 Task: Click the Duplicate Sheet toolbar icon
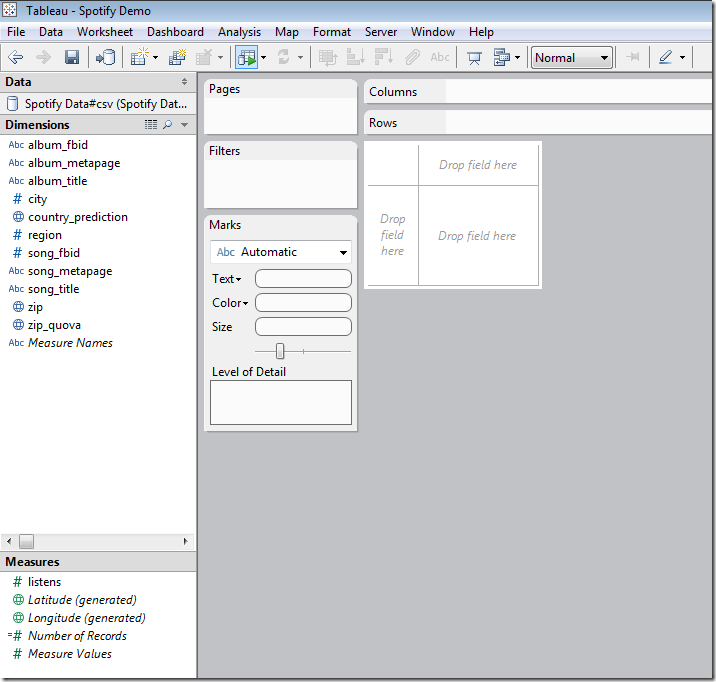tap(178, 58)
